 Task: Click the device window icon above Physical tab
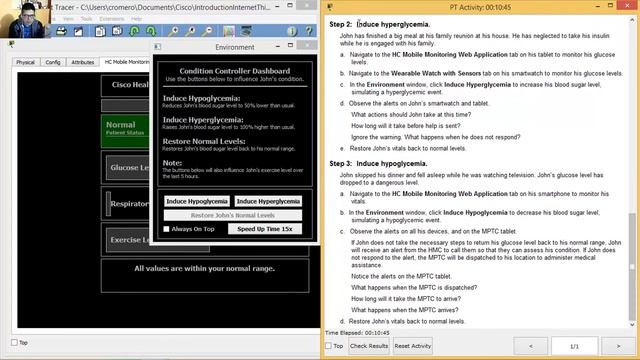(11, 44)
